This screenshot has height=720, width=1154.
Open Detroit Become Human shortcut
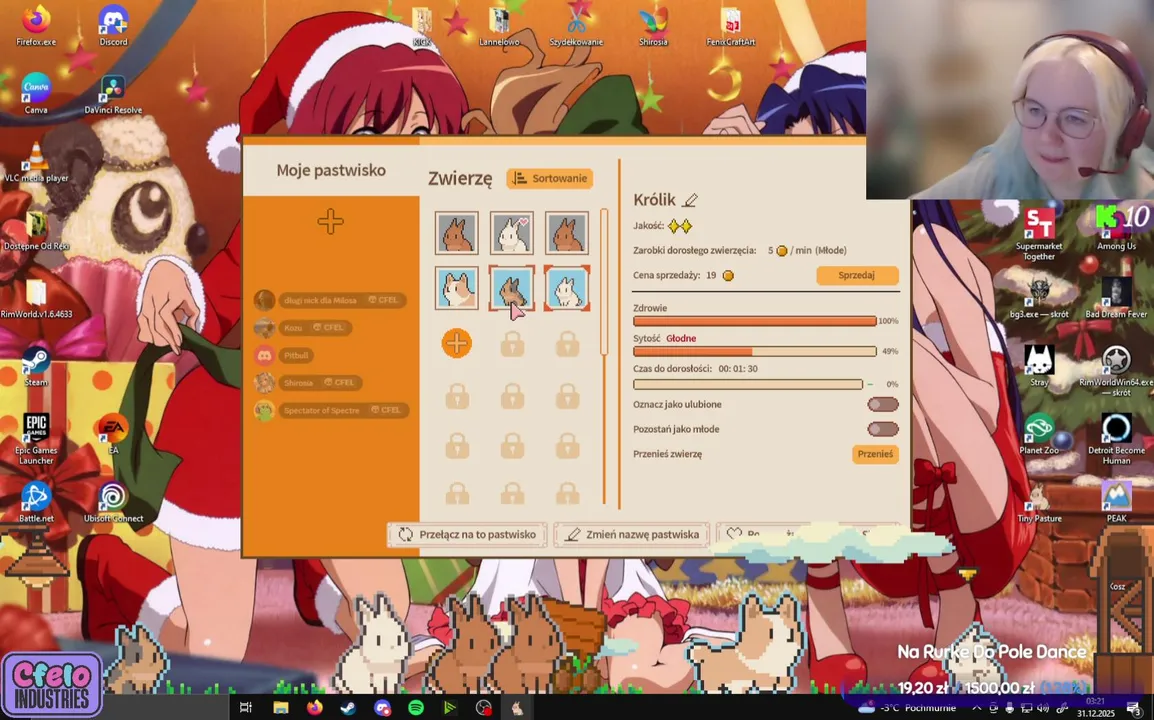pyautogui.click(x=1116, y=439)
